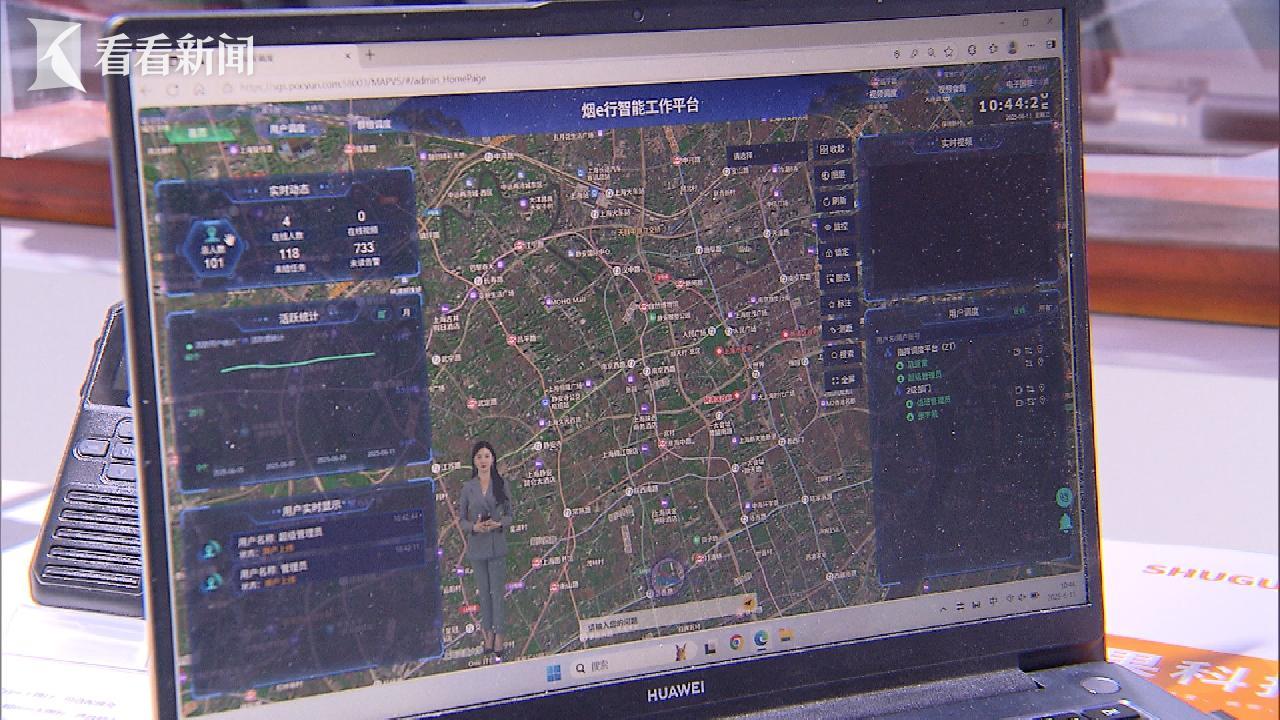The width and height of the screenshot is (1280, 720).
Task: Choose the 标注 annotation tool
Action: (840, 303)
